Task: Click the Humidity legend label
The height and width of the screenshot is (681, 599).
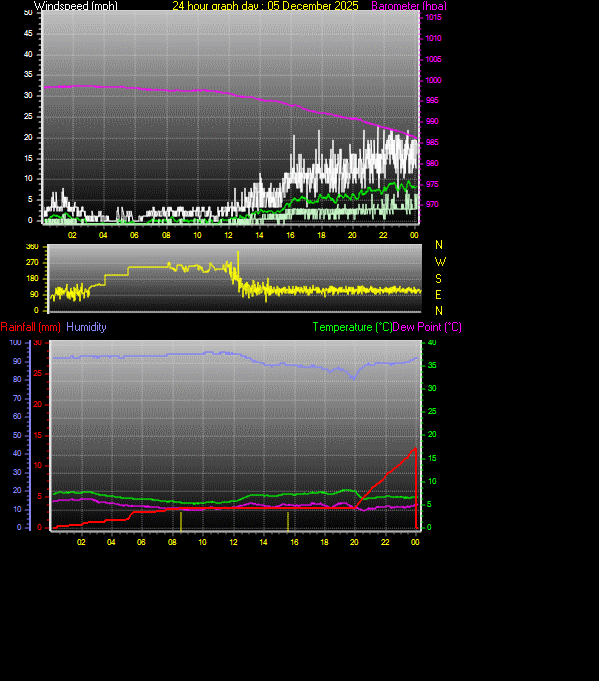Action: pos(86,327)
